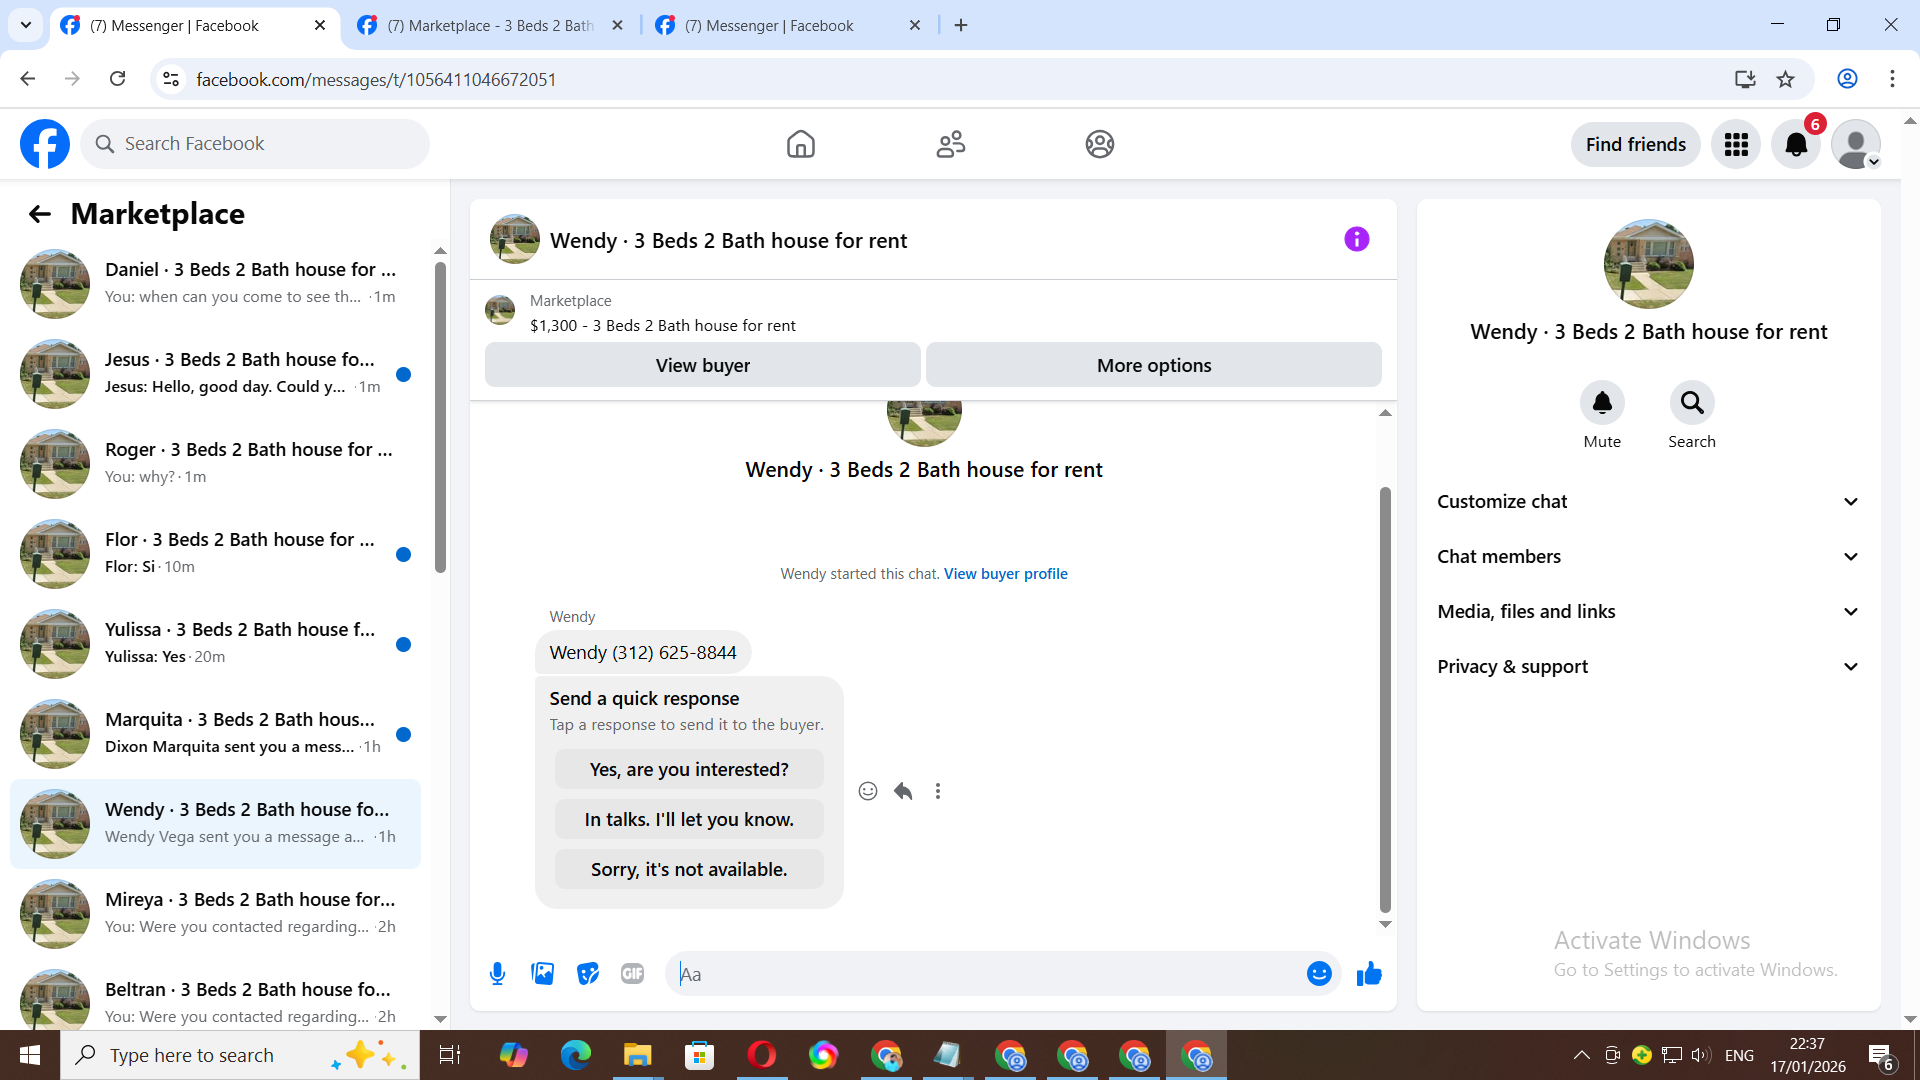Open the View buyer profile link
This screenshot has width=1920, height=1080.
pyautogui.click(x=1005, y=574)
